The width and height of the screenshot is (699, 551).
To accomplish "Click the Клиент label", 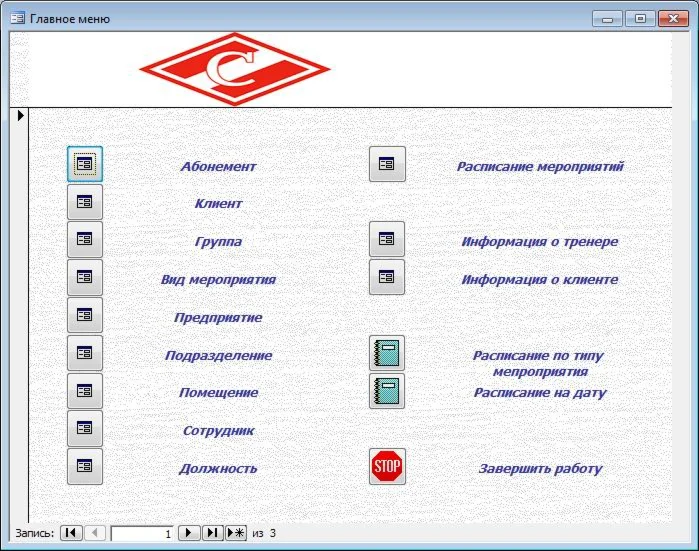I will pos(218,204).
